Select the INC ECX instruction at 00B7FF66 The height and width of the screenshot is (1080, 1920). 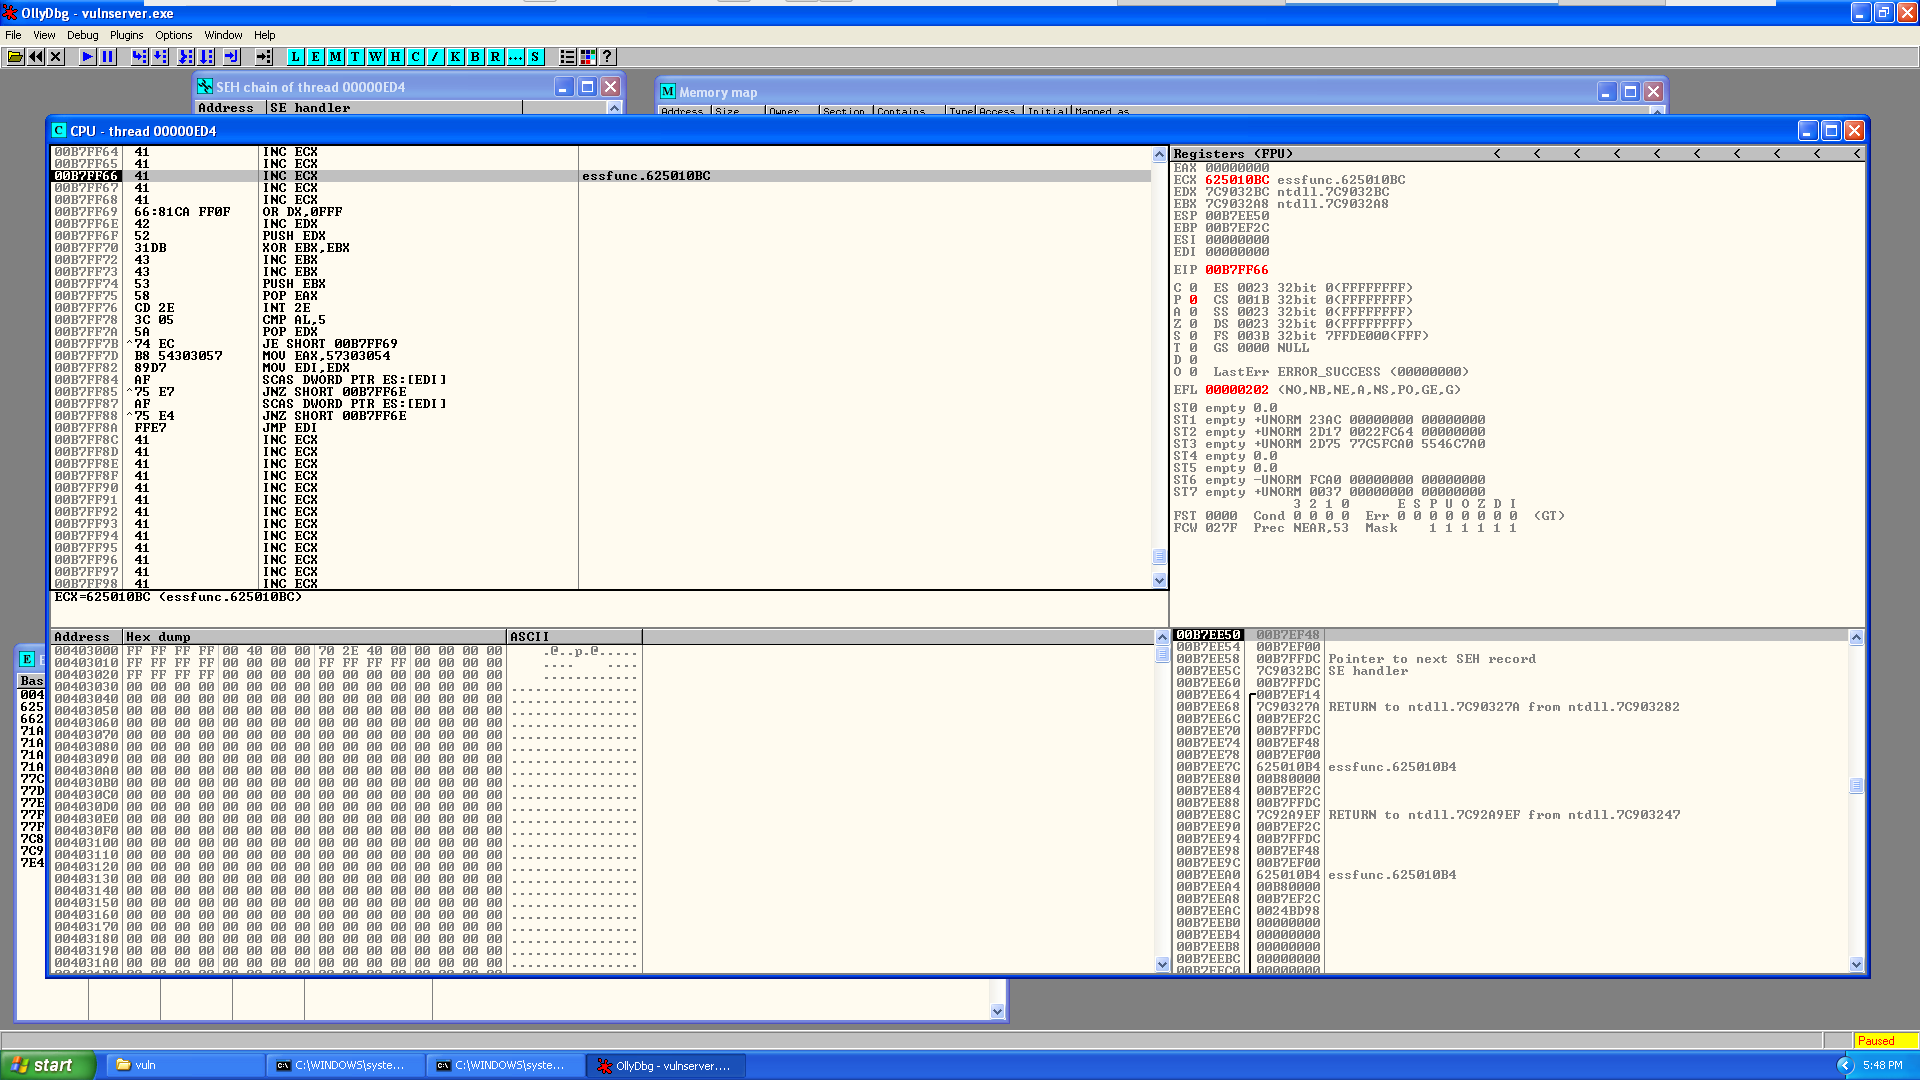click(x=290, y=176)
